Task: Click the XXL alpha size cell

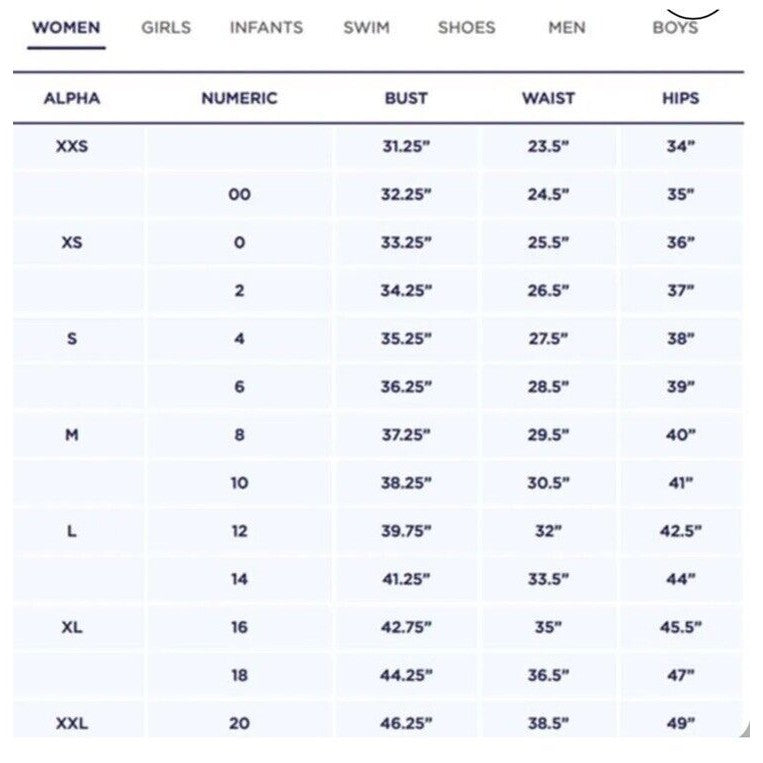Action: click(x=72, y=724)
